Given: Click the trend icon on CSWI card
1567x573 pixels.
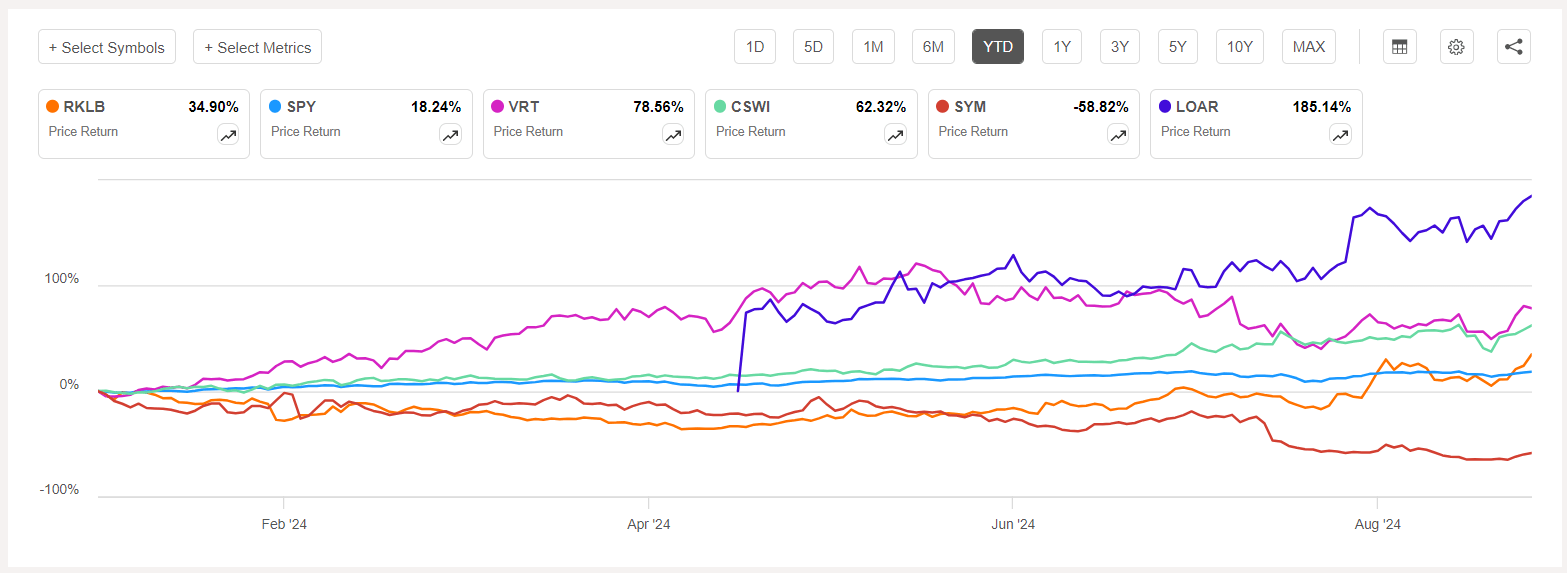Looking at the screenshot, I should tap(896, 135).
